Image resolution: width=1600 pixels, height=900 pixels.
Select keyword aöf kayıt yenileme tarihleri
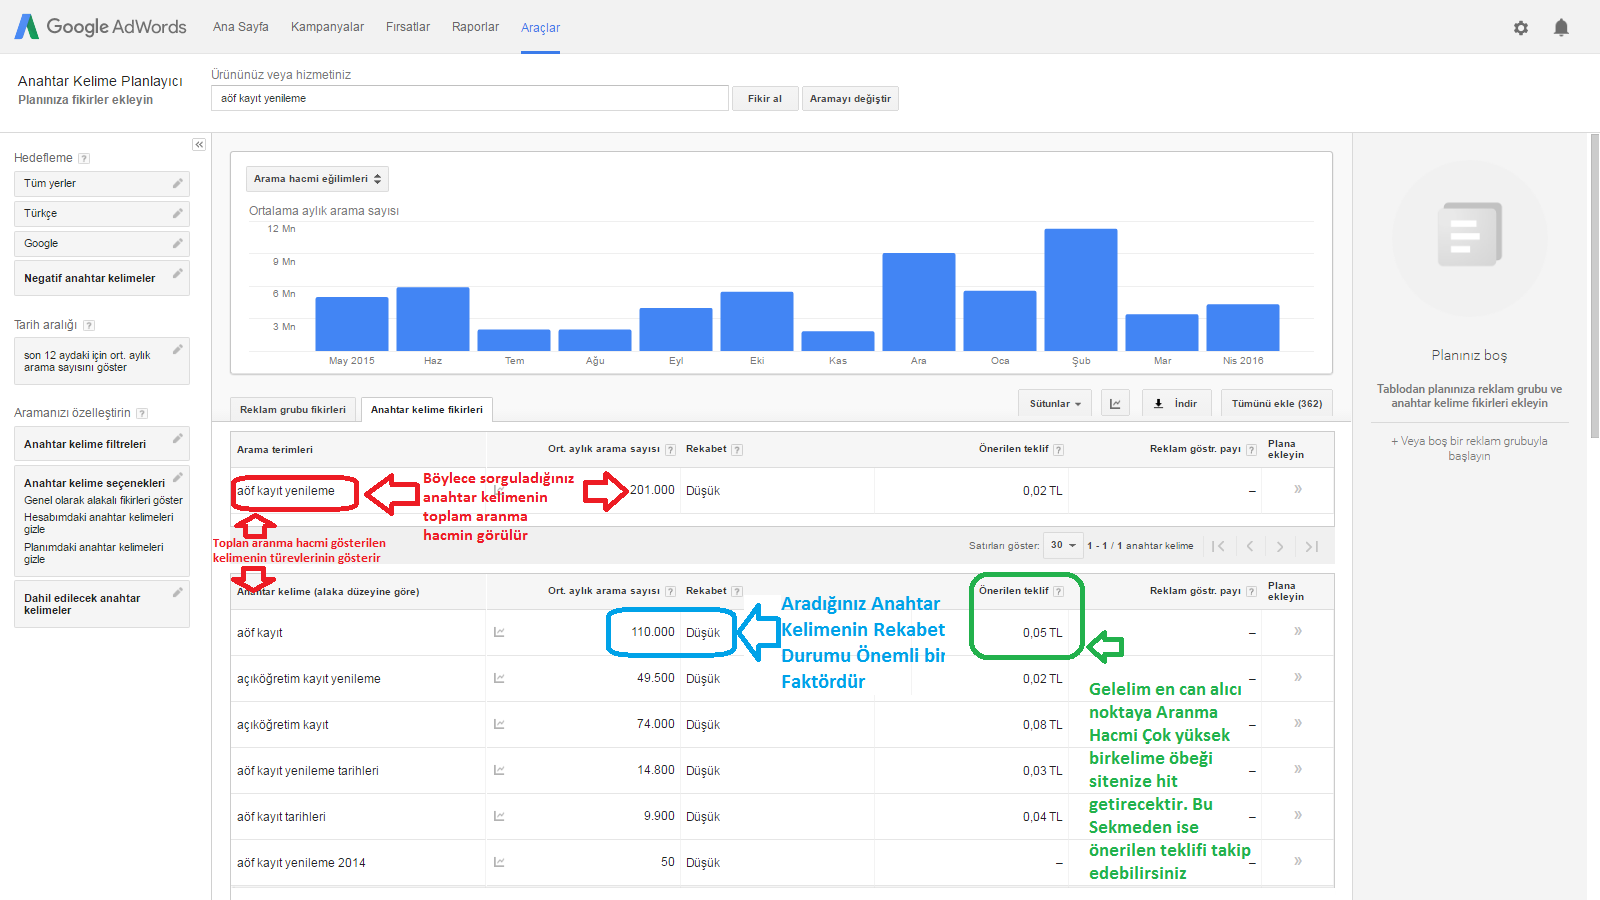pos(308,771)
